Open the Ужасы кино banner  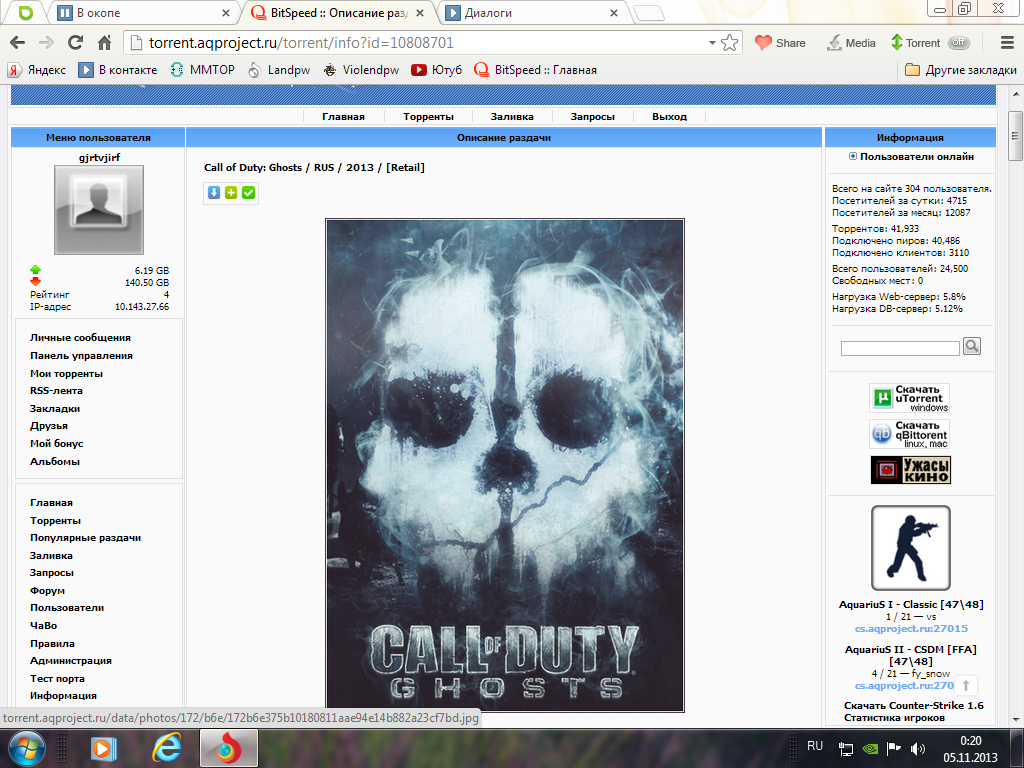[x=910, y=470]
